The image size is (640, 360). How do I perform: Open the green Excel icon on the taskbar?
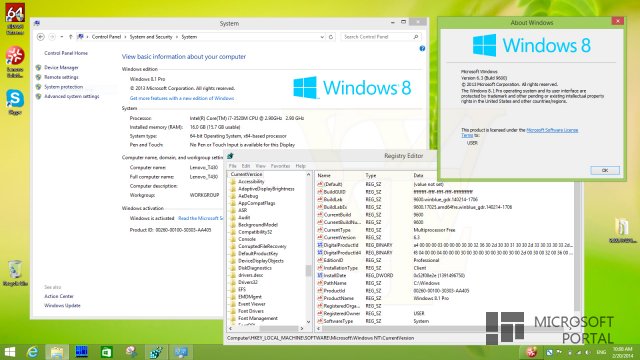click(x=107, y=352)
